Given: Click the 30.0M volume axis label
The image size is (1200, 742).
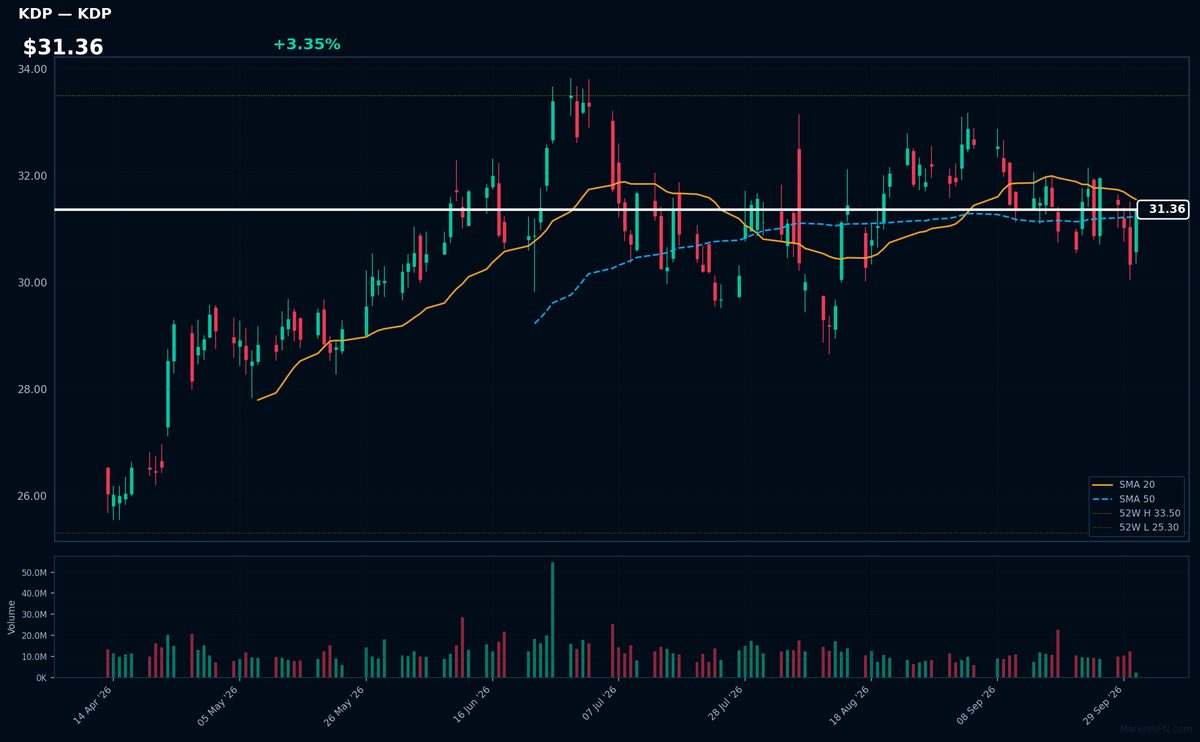Looking at the screenshot, I should click(34, 615).
